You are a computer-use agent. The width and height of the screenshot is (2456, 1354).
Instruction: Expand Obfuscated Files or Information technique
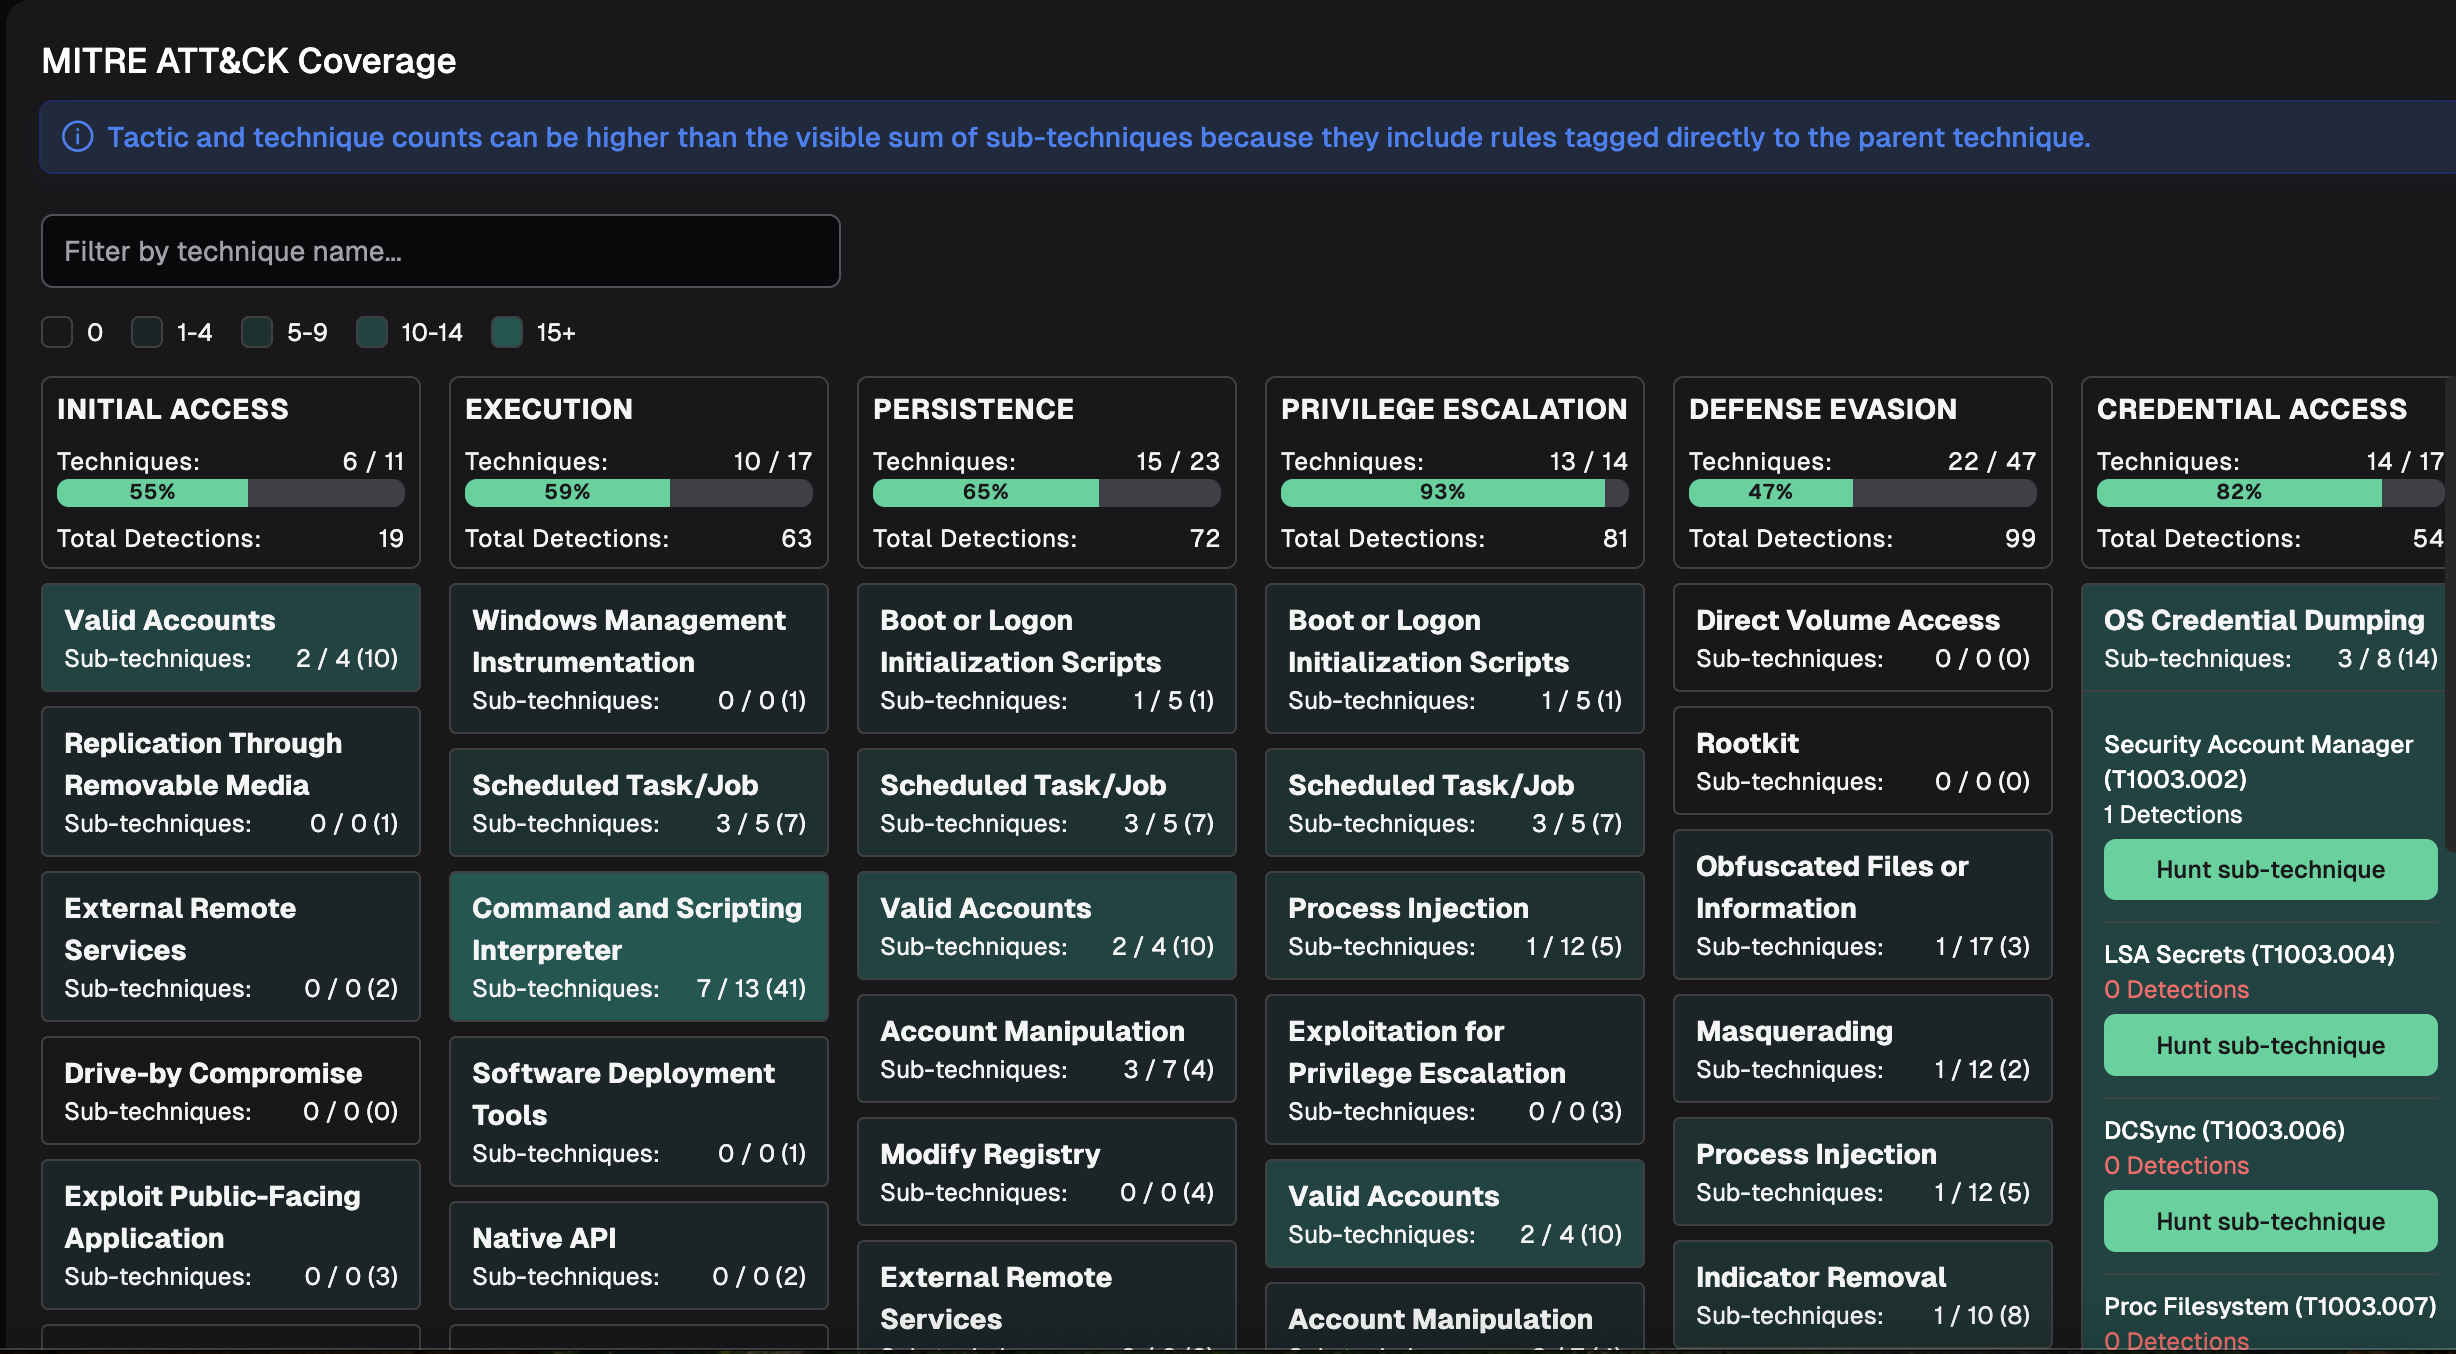[1862, 904]
